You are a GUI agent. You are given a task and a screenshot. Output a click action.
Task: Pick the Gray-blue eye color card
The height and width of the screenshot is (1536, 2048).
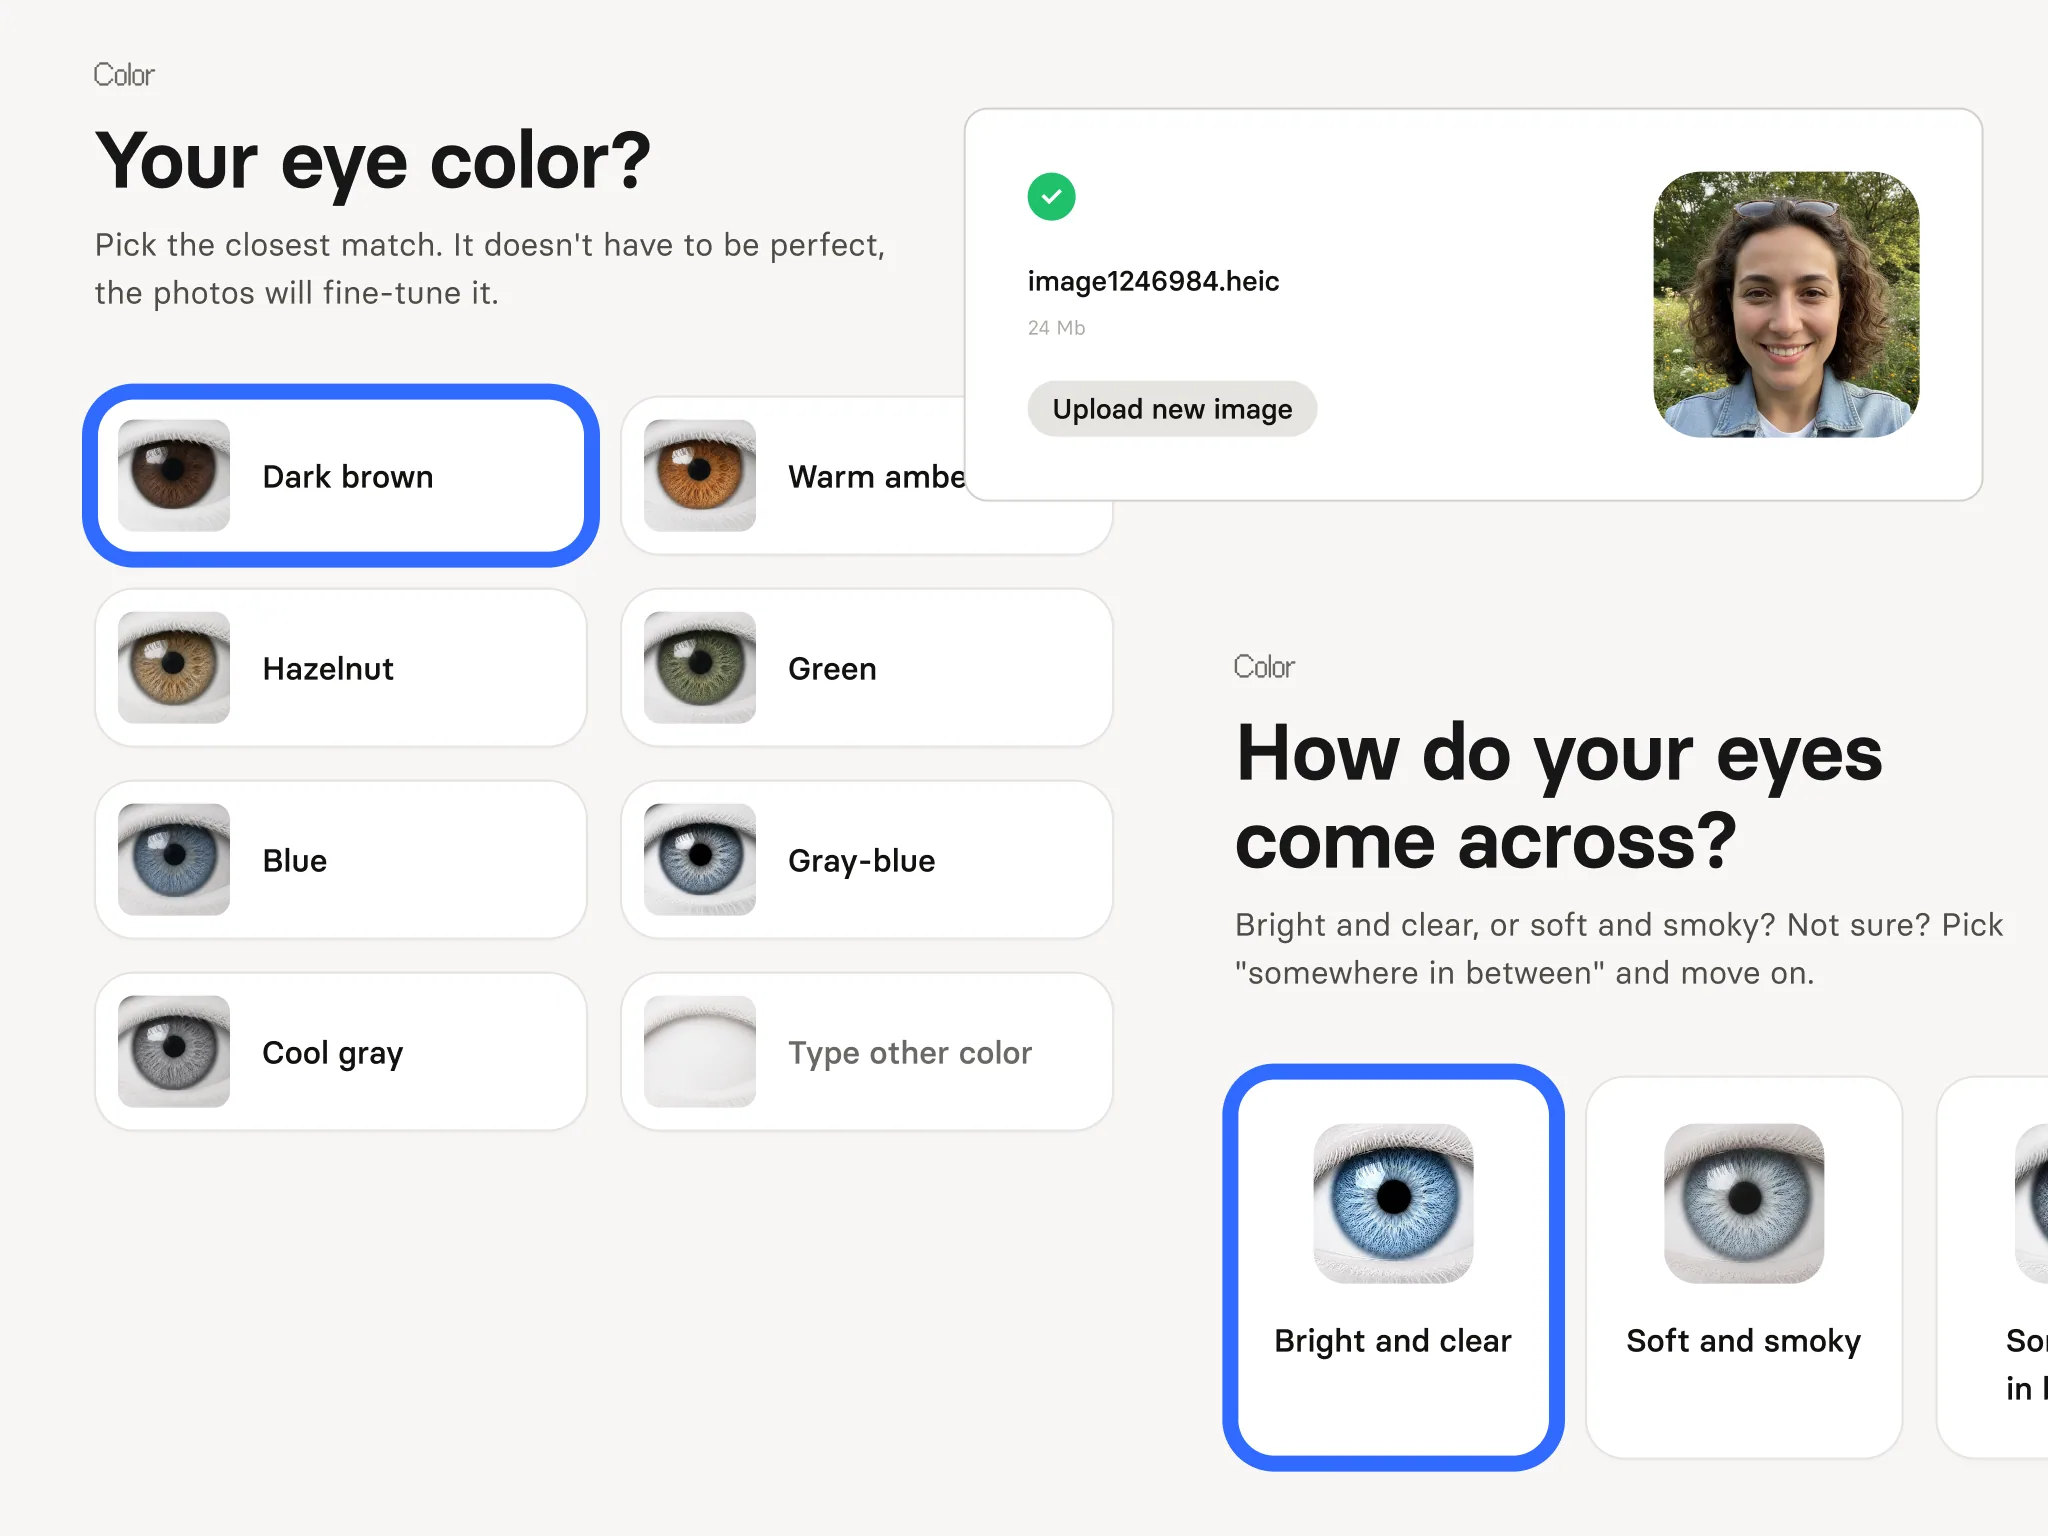pyautogui.click(x=867, y=860)
